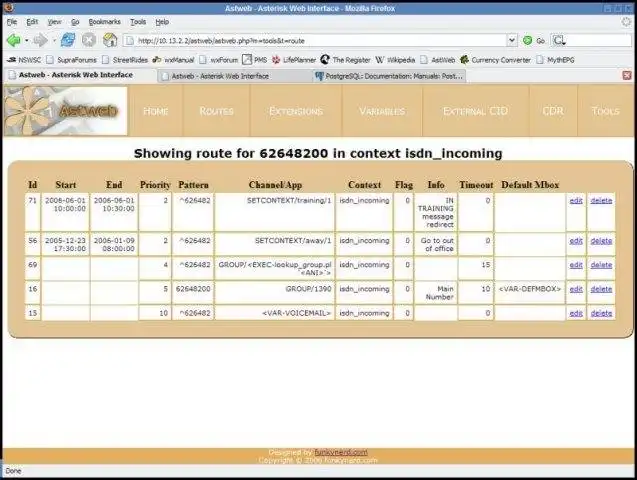This screenshot has width=637, height=480.
Task: Open the Back history dropdown arrow
Action: [x=26, y=40]
